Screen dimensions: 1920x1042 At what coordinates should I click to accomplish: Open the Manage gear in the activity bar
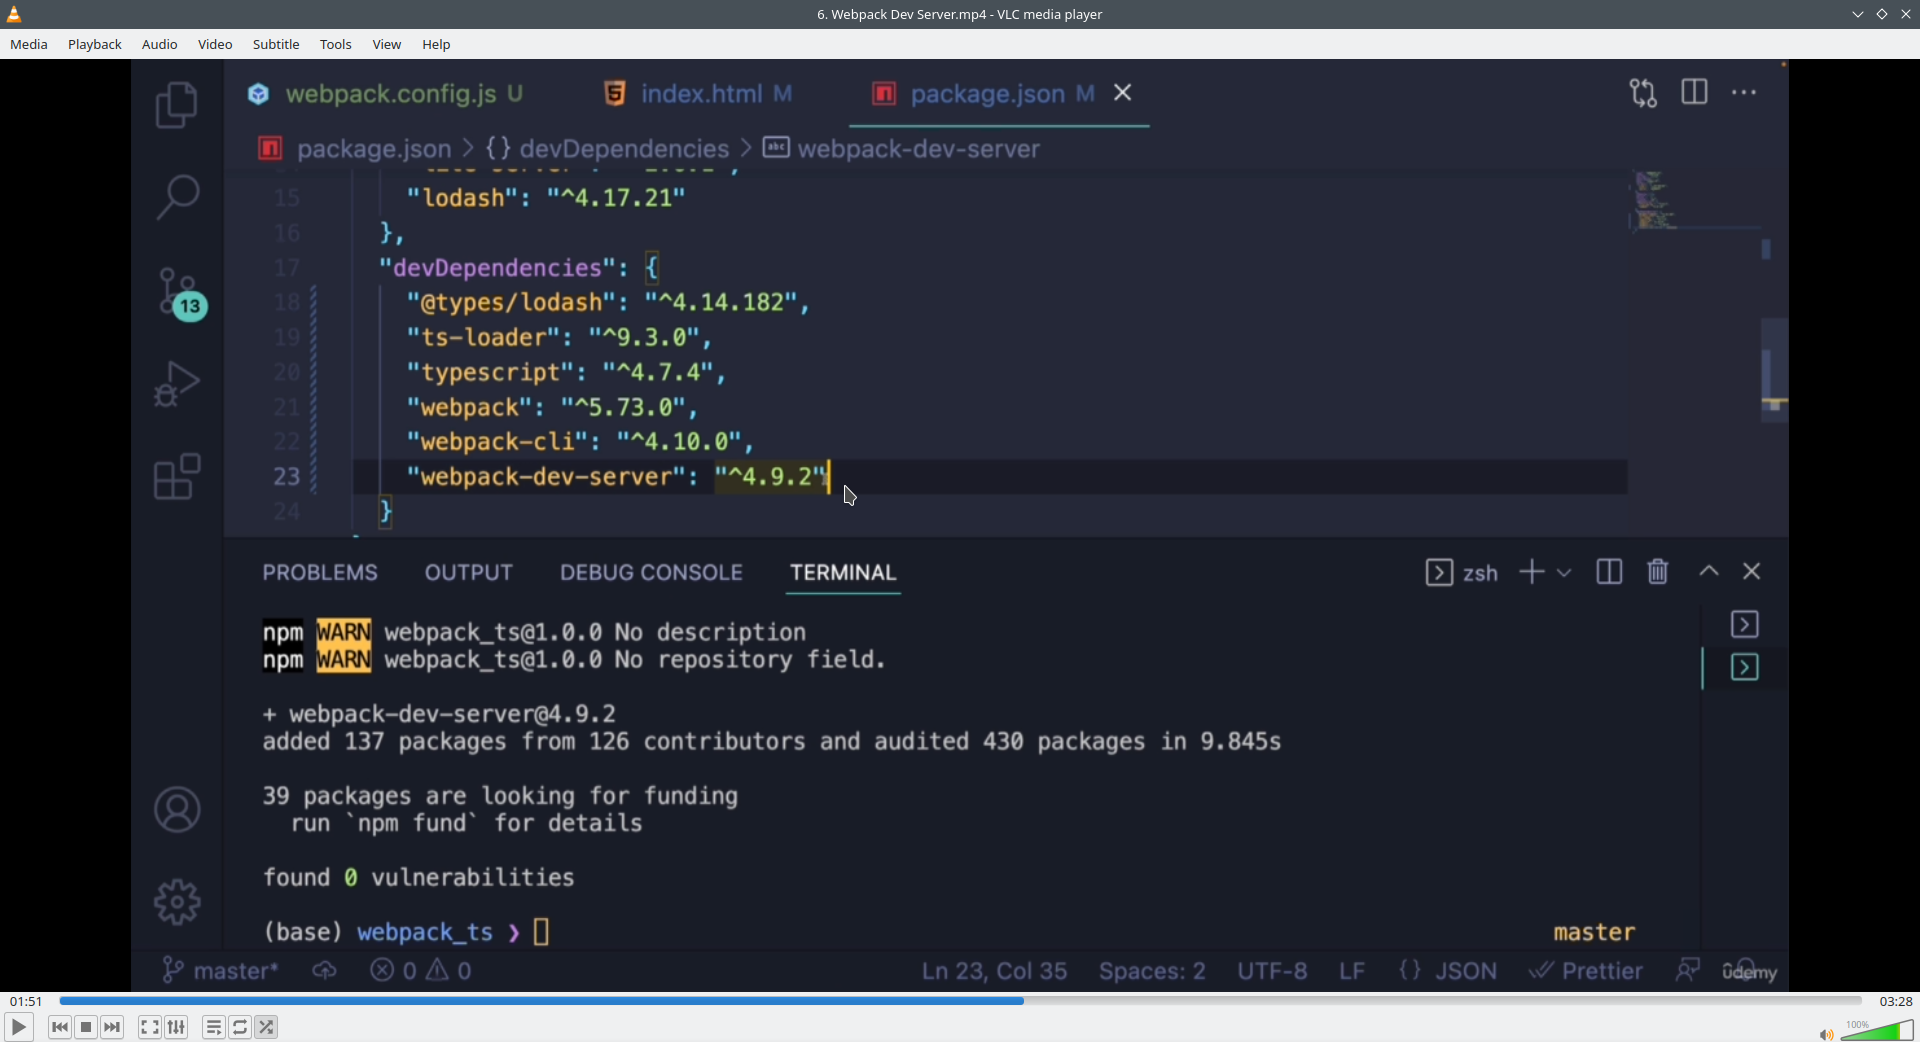click(x=177, y=902)
